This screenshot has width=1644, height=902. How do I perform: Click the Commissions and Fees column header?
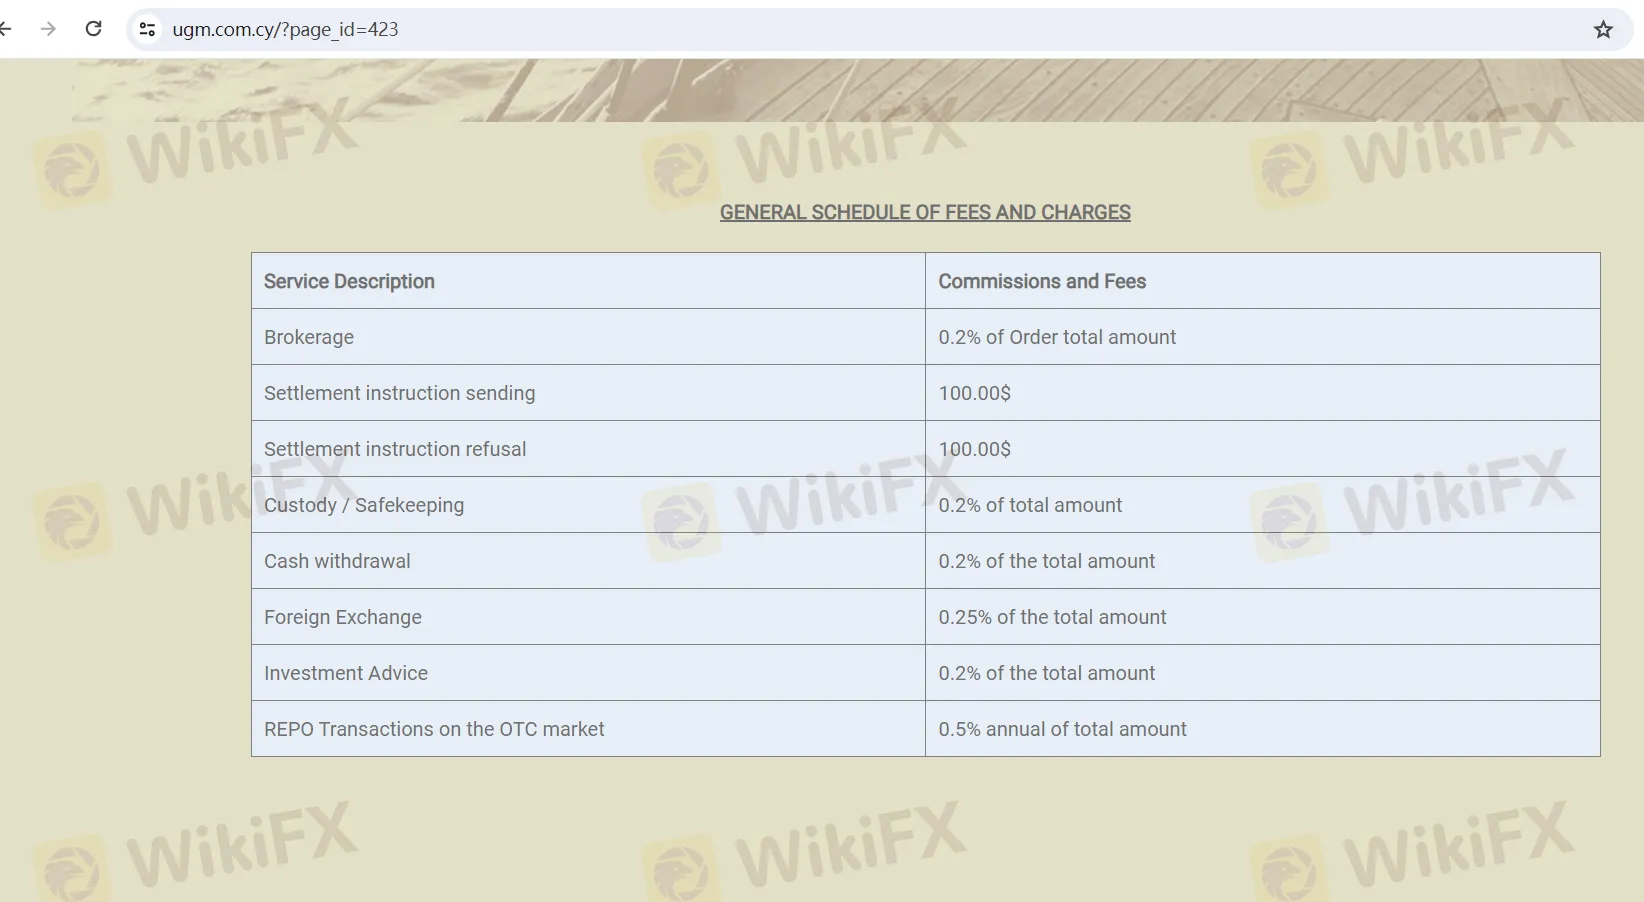pyautogui.click(x=1042, y=281)
